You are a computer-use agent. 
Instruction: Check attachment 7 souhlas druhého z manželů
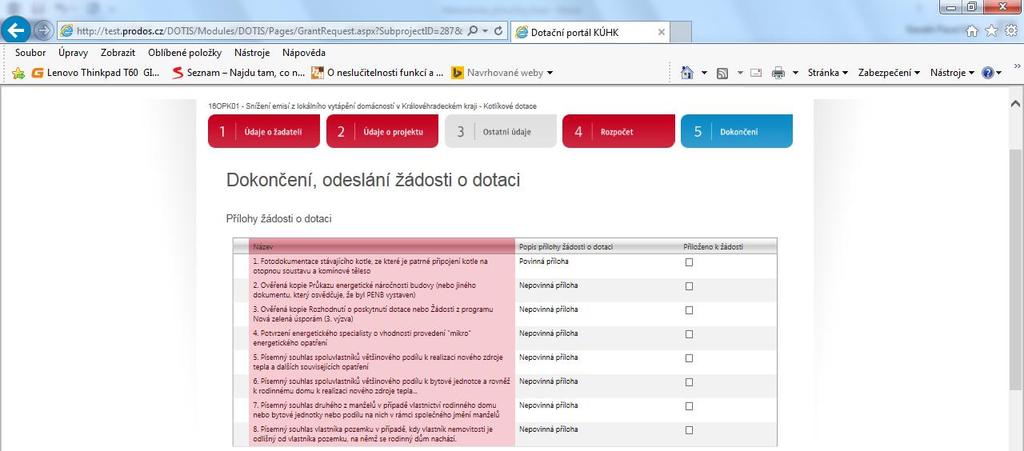(x=689, y=406)
